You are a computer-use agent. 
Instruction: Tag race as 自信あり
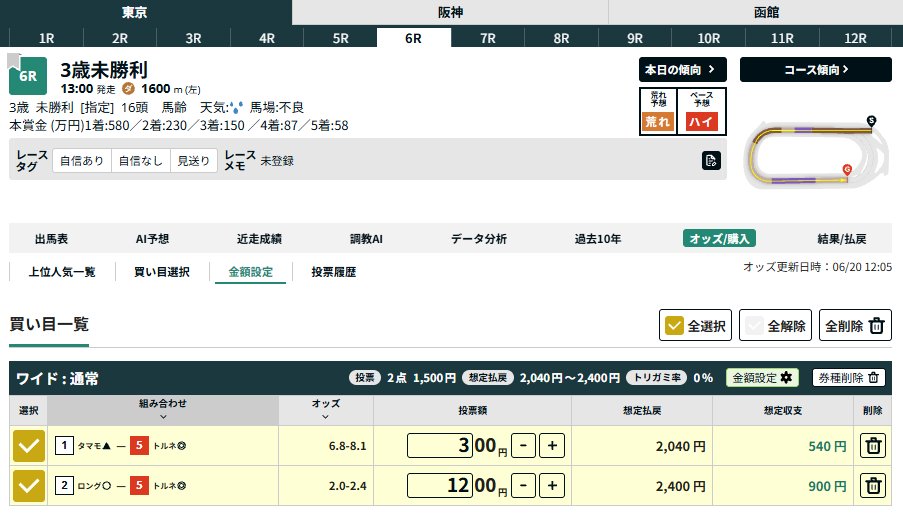[82, 161]
